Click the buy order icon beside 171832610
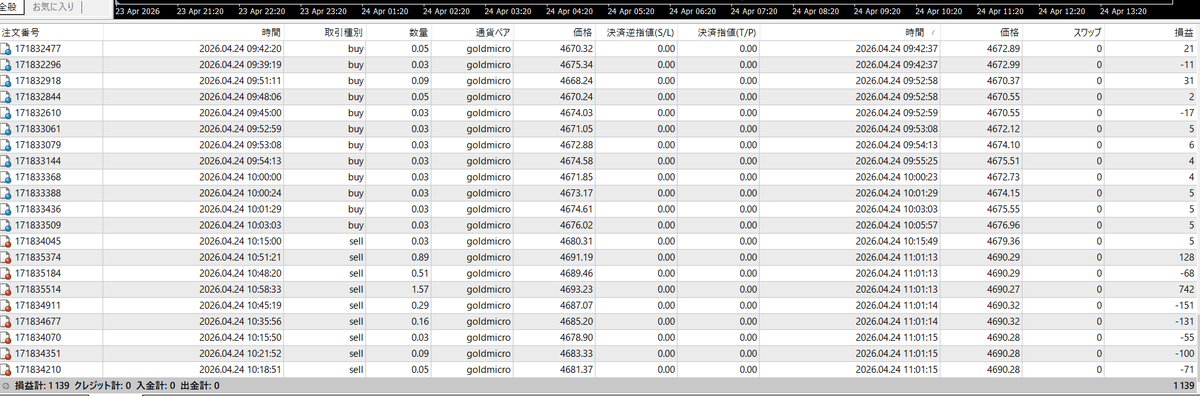This screenshot has width=1200, height=396. 6,113
